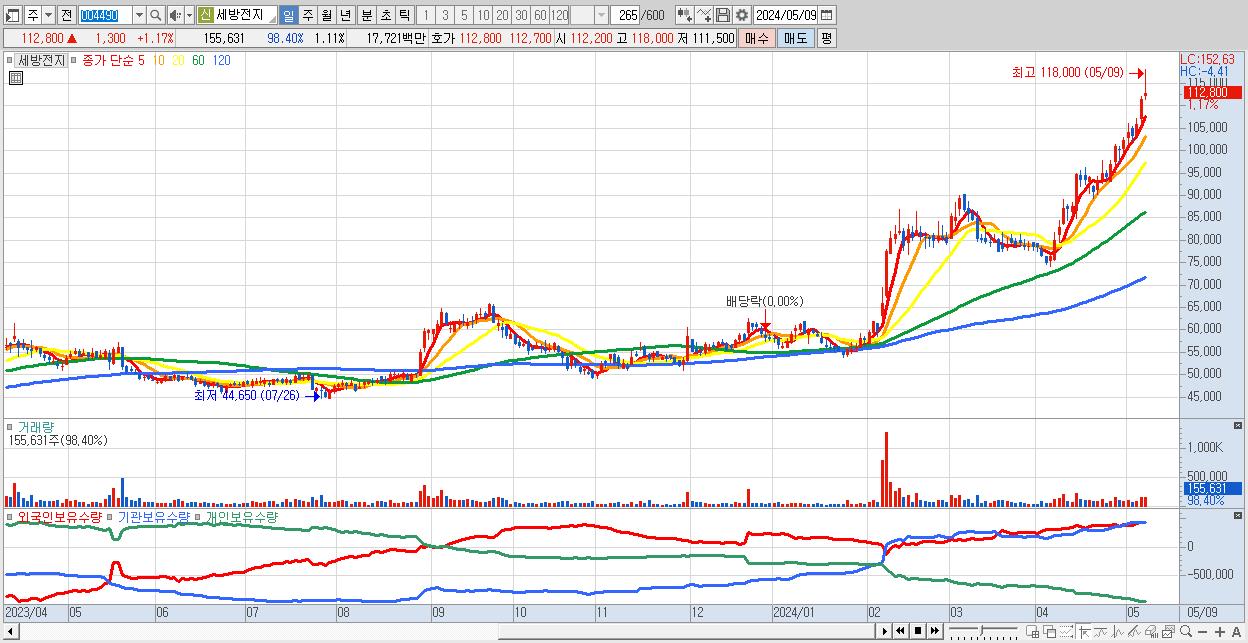Screen dimensions: 1248x643
Task: Open the grid icon under 세방전지 label
Action: click(15, 77)
